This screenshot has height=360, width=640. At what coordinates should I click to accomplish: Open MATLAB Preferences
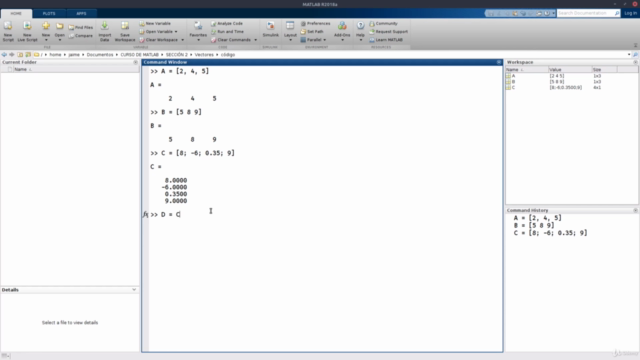(x=316, y=23)
